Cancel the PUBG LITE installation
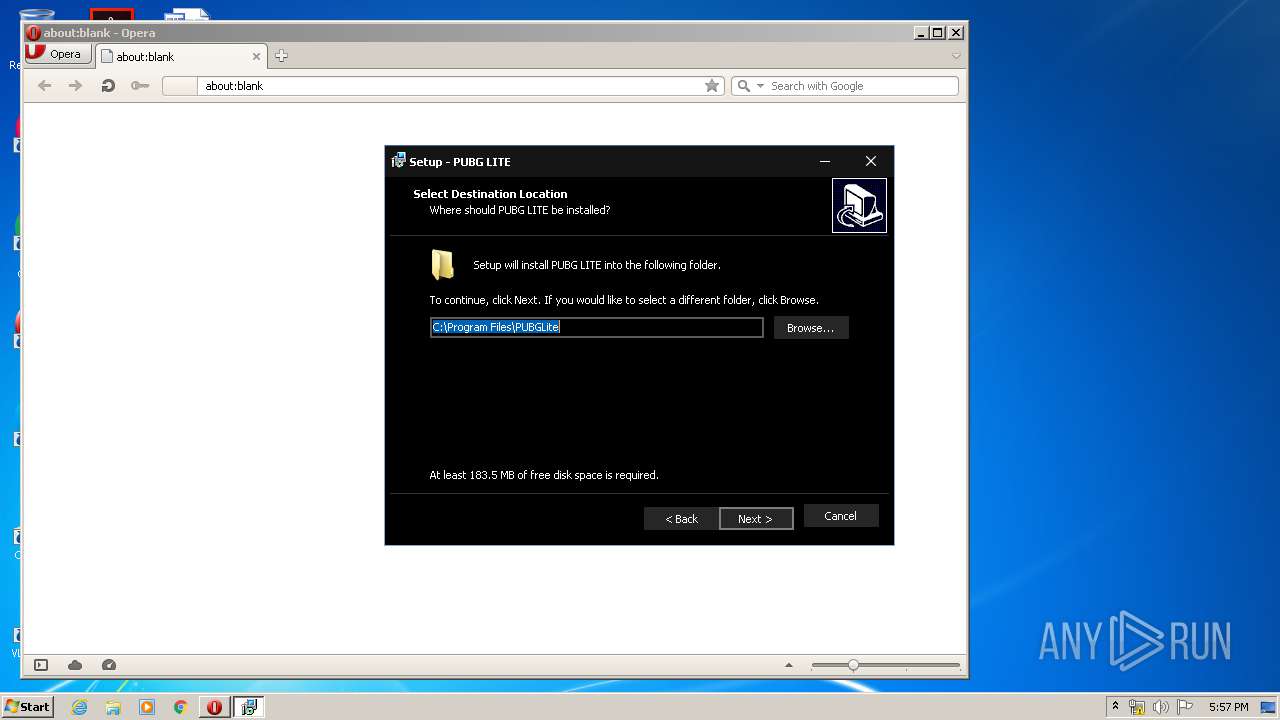 (x=840, y=516)
